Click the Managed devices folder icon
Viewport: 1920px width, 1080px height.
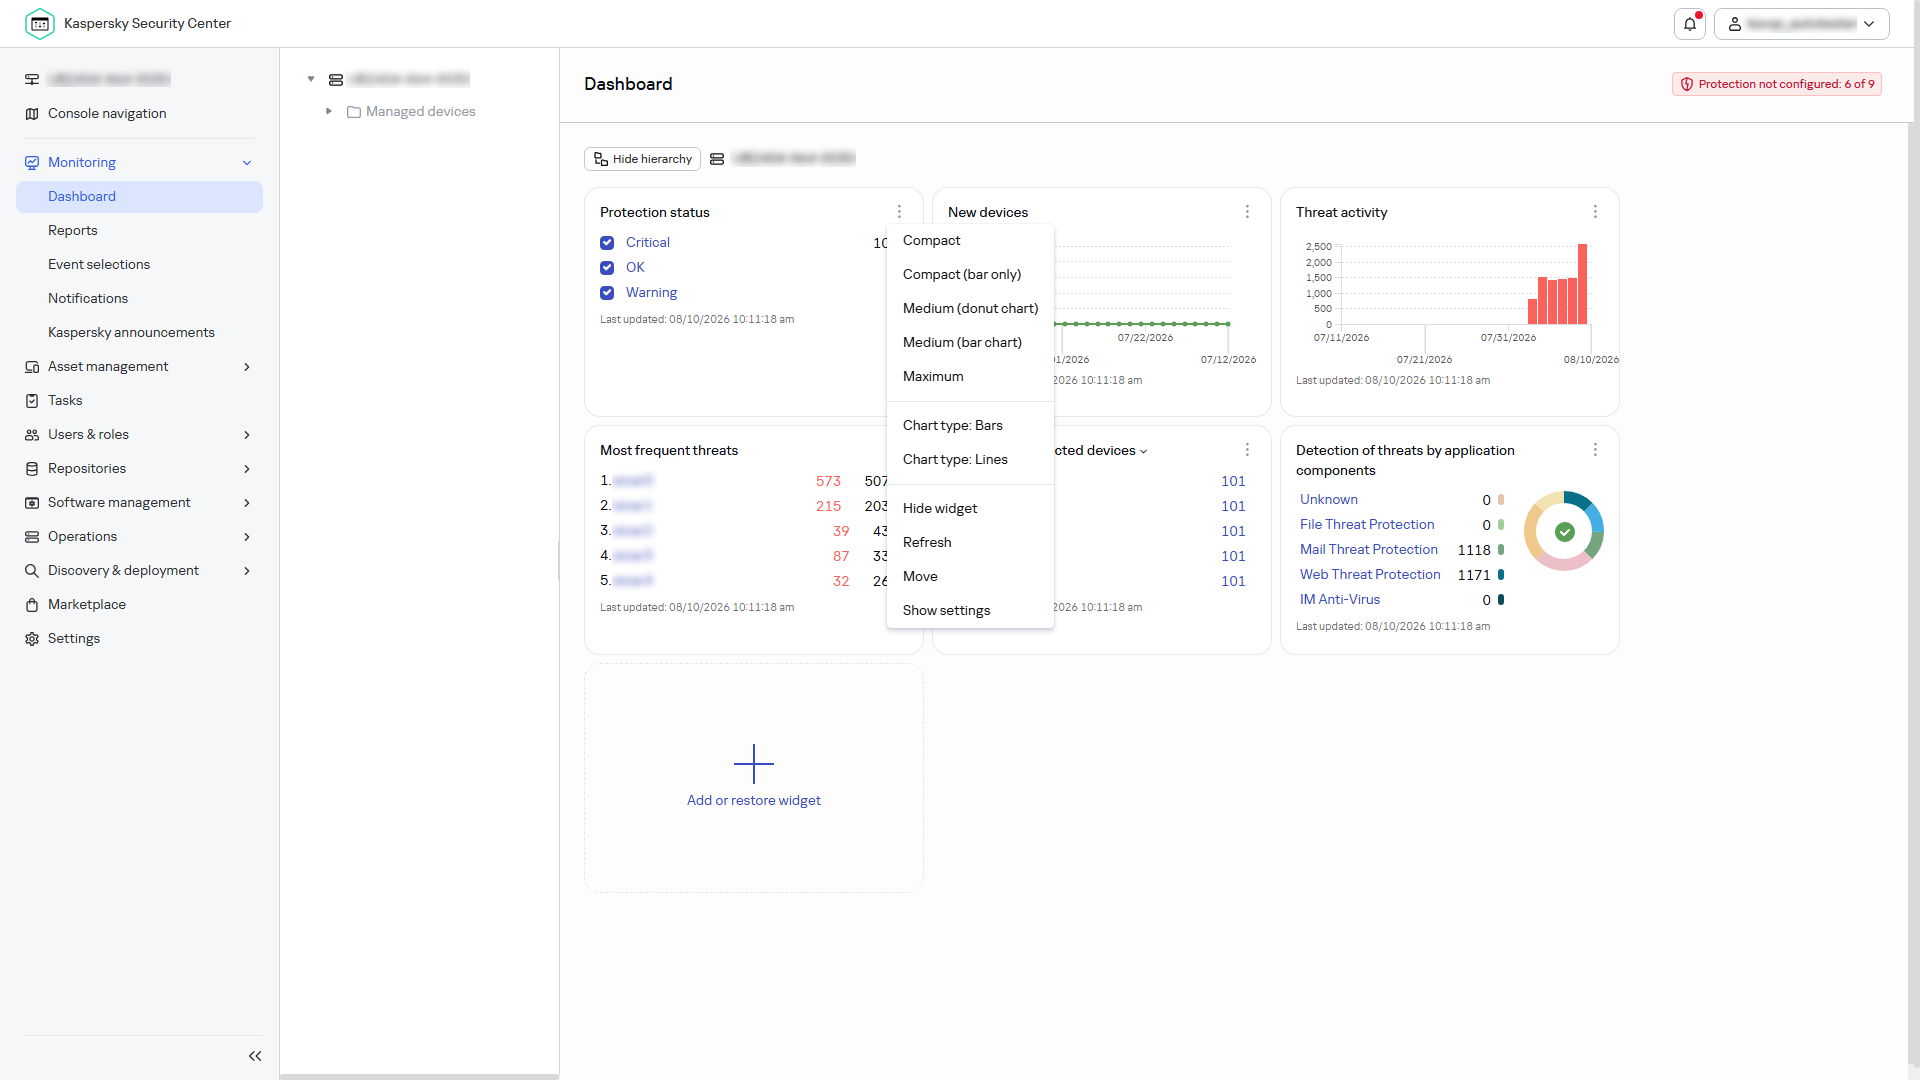click(x=354, y=112)
